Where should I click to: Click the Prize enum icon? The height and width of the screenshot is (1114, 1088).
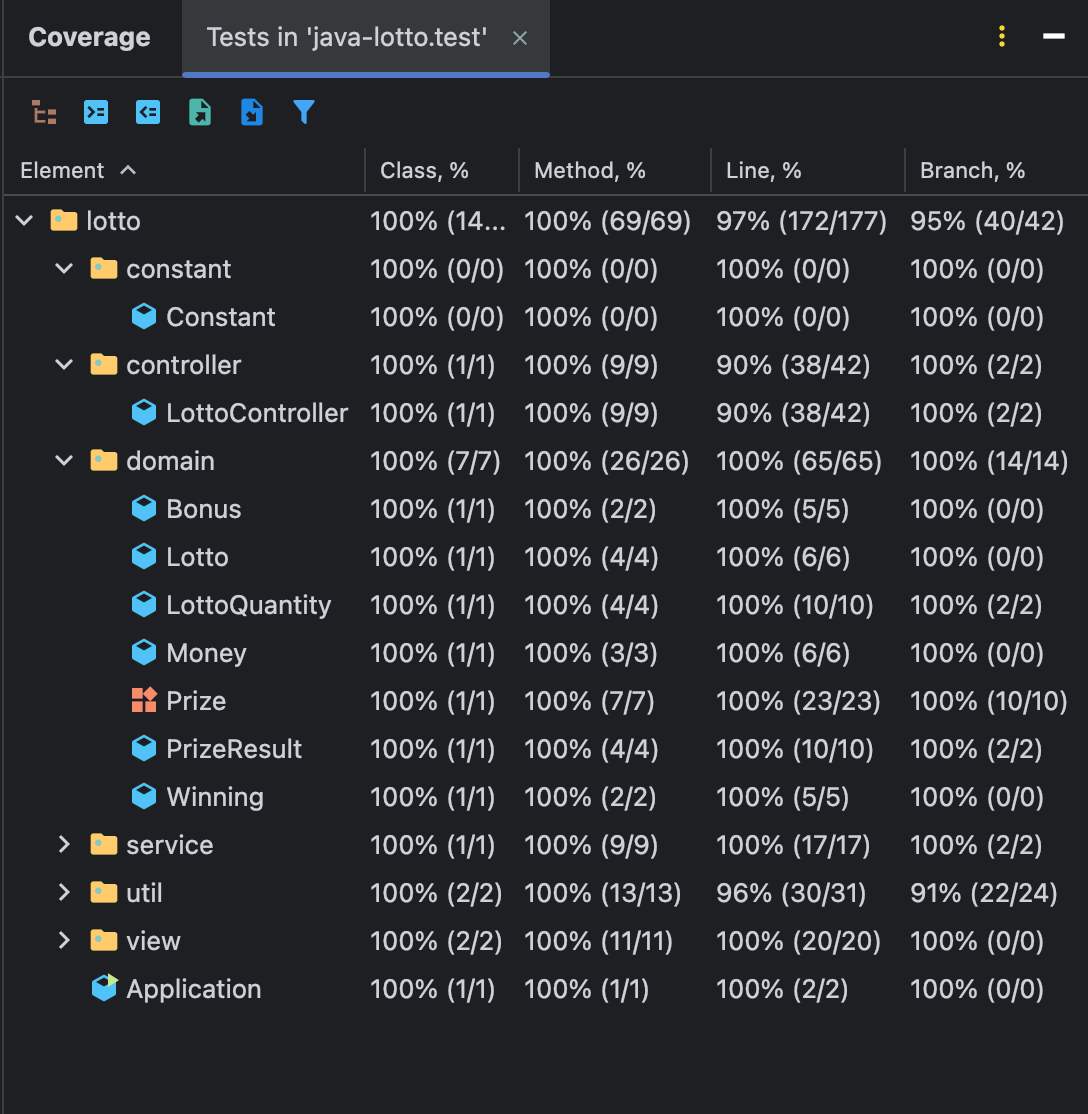tap(144, 701)
